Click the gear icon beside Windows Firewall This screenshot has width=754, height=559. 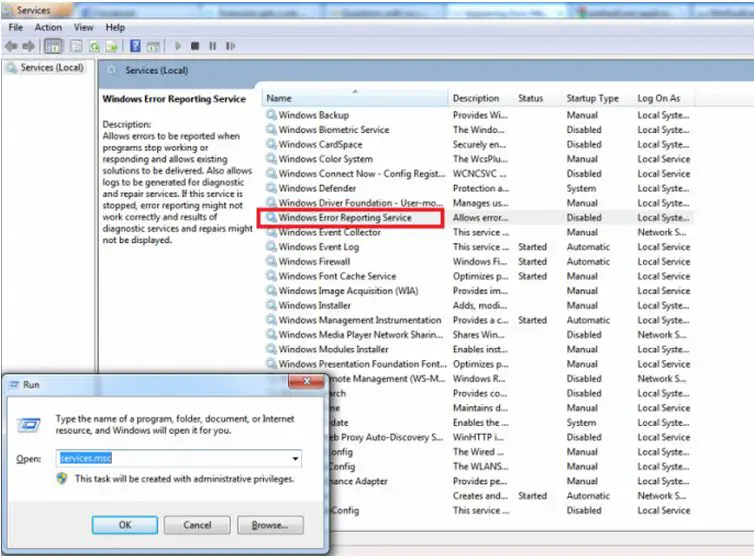coord(271,261)
